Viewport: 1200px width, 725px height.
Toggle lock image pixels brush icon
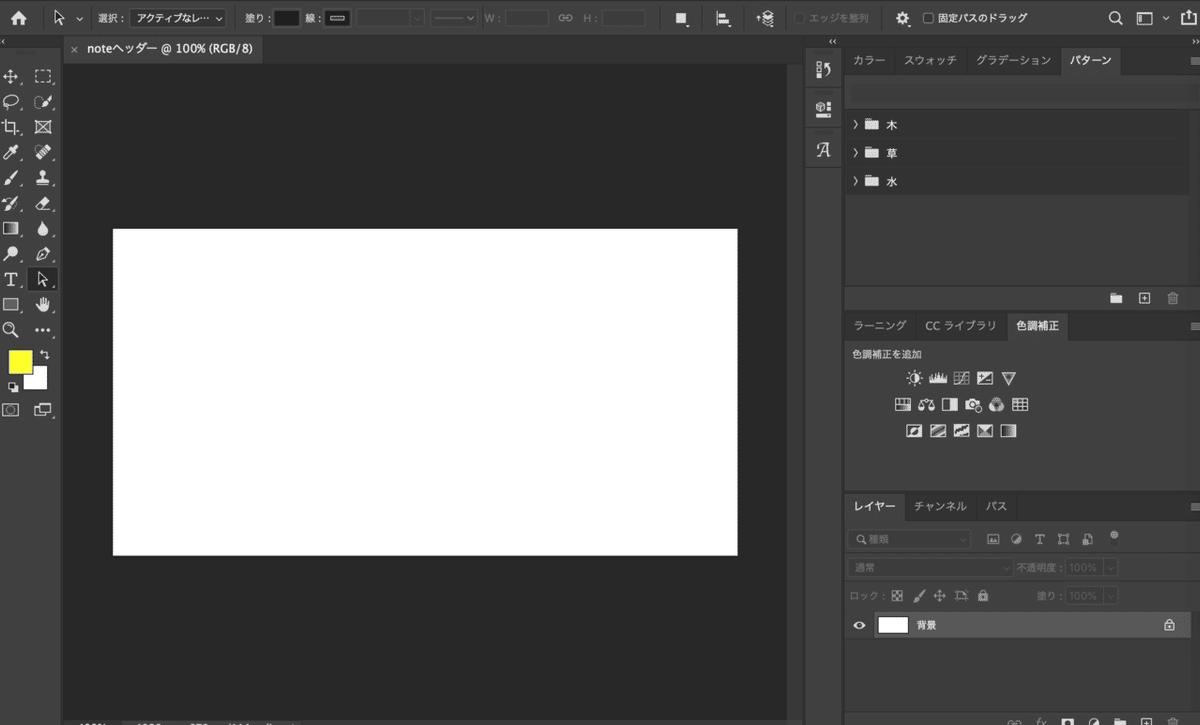tap(919, 595)
